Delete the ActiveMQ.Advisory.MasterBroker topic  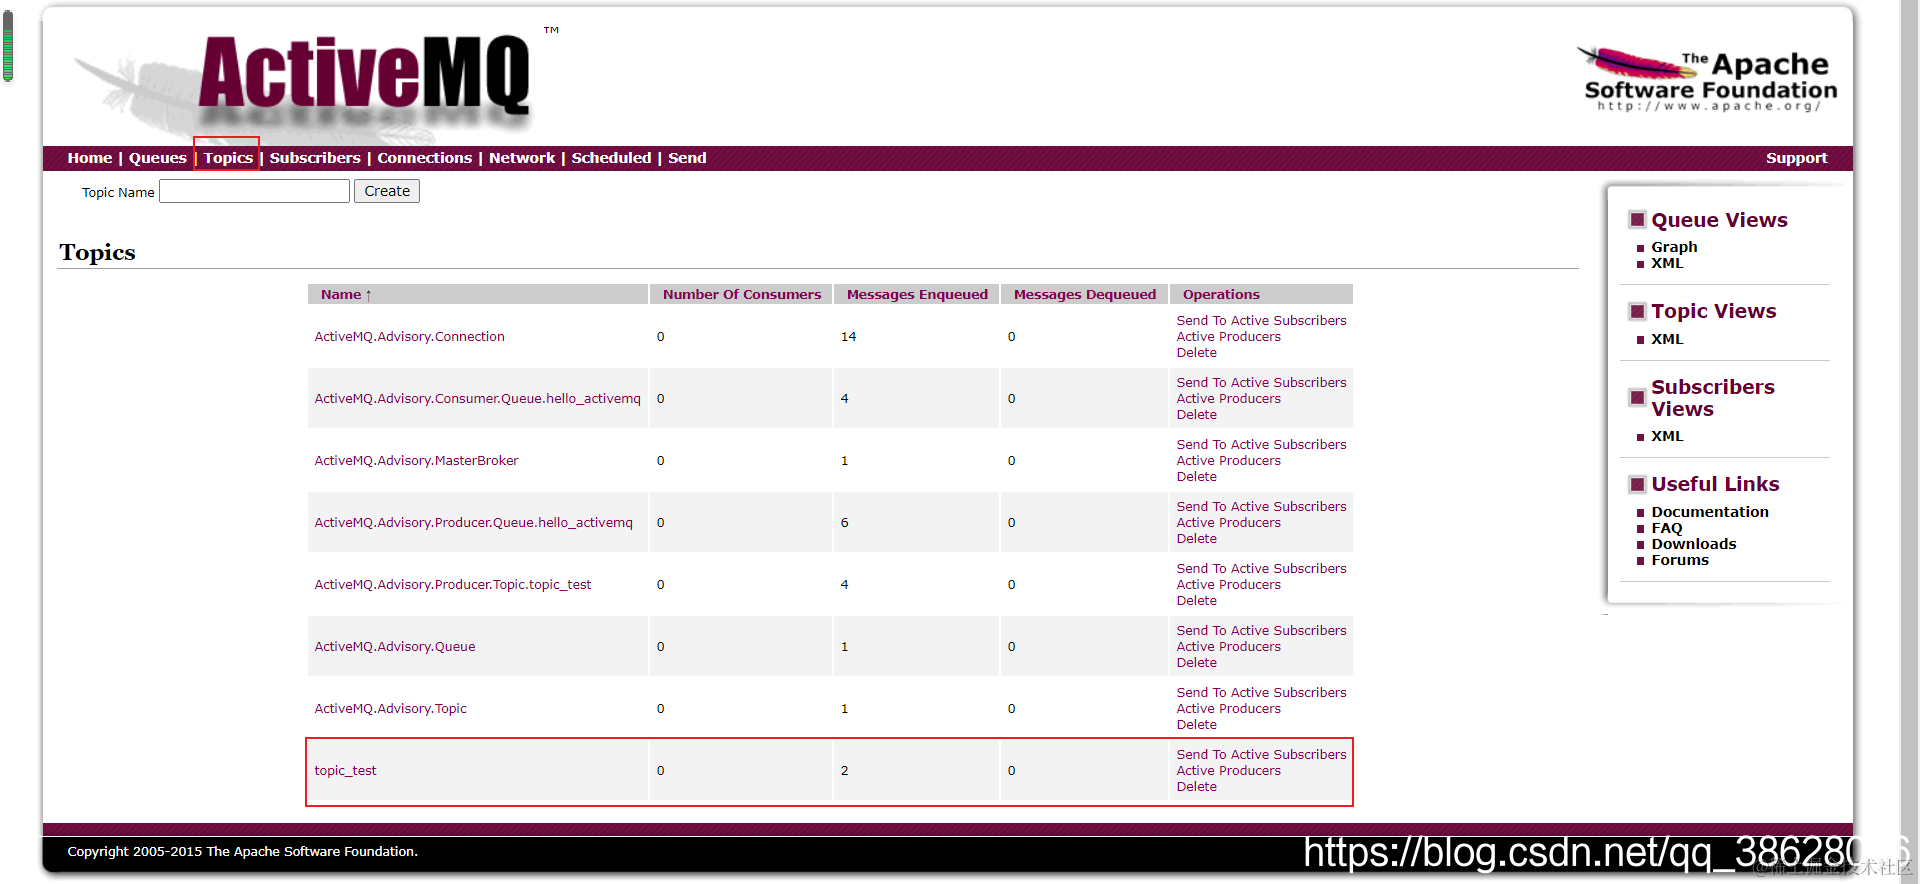(1196, 477)
